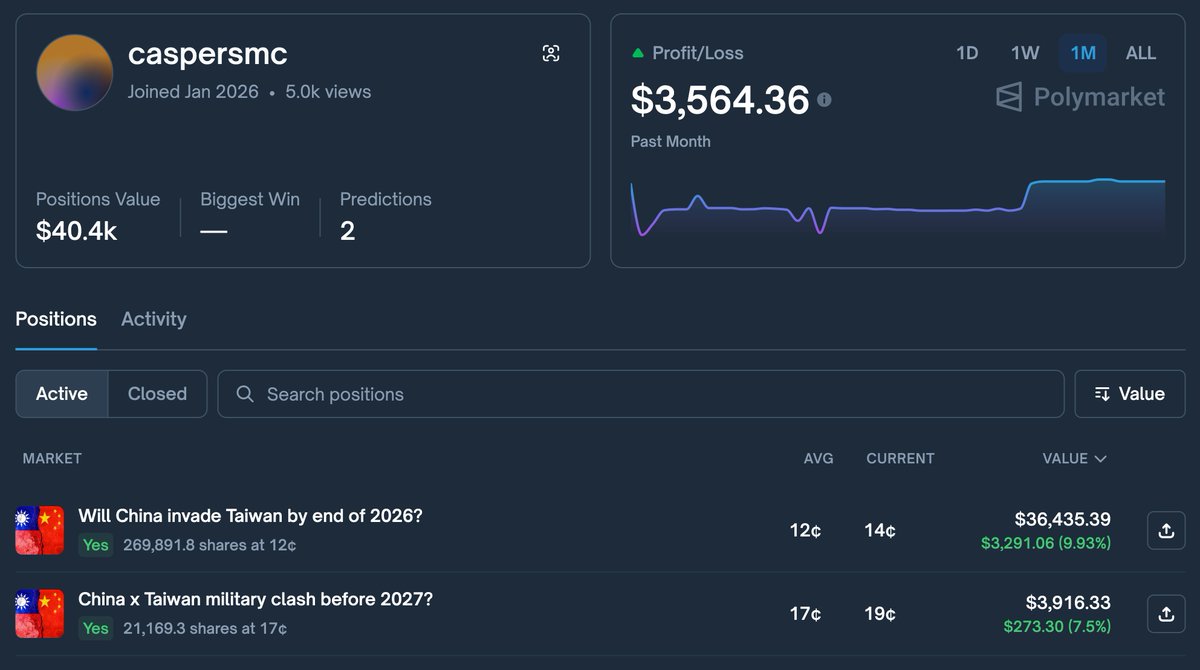Click the VALUE column header chevron
1200x670 pixels.
tap(1100, 458)
